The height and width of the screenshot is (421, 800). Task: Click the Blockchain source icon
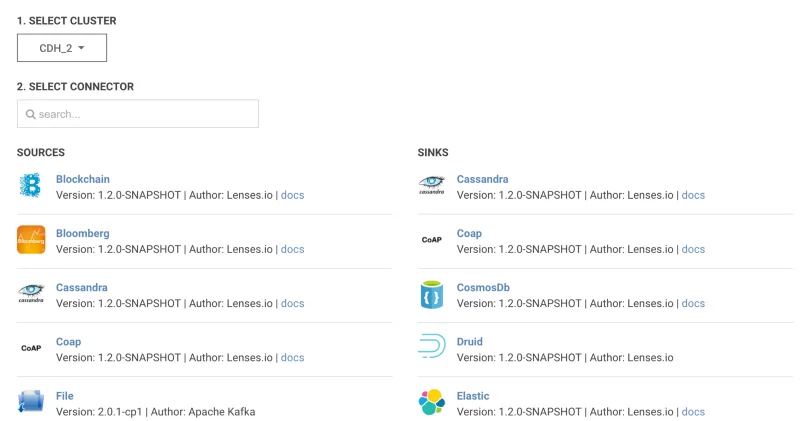coord(31,185)
